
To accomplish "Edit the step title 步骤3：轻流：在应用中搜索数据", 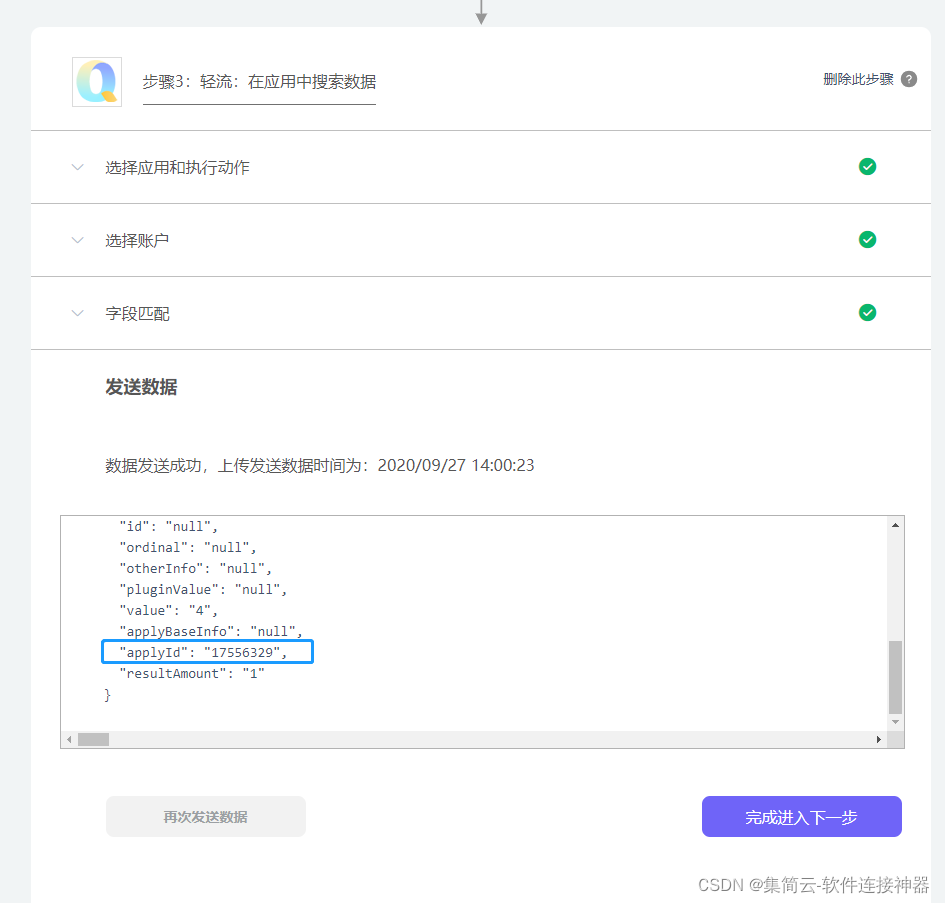I will [259, 82].
